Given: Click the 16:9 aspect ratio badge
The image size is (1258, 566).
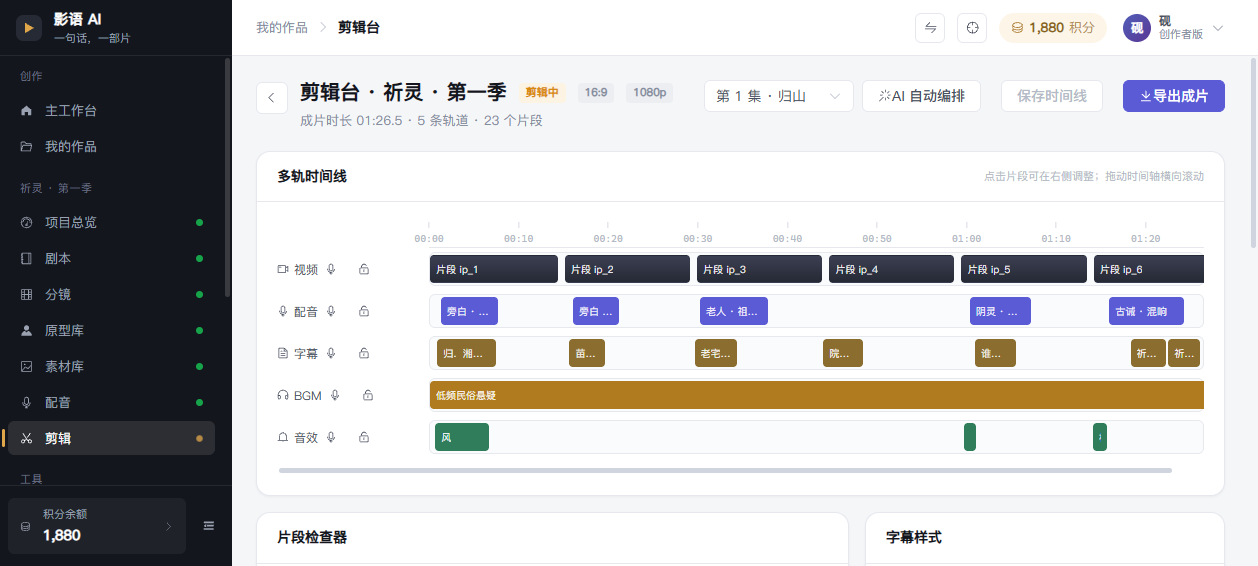Looking at the screenshot, I should tap(596, 92).
